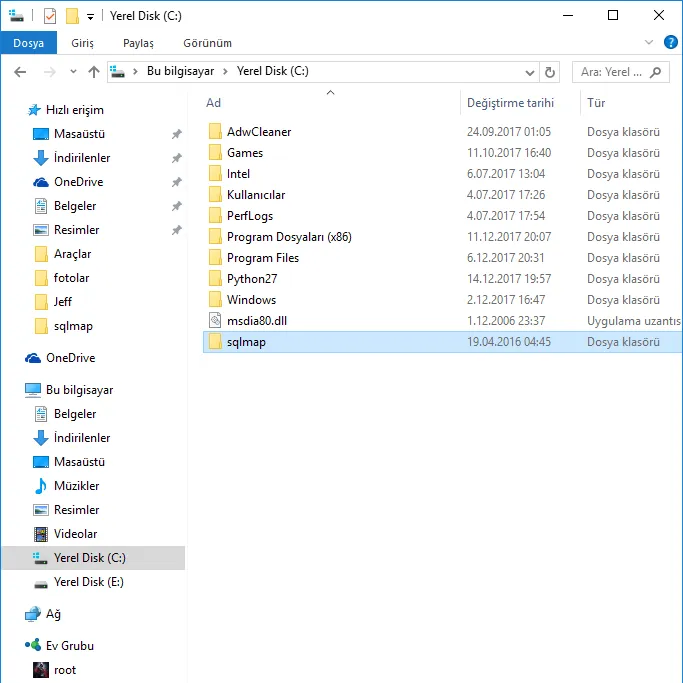Open the Help question mark icon
This screenshot has height=683, width=683.
click(x=670, y=42)
